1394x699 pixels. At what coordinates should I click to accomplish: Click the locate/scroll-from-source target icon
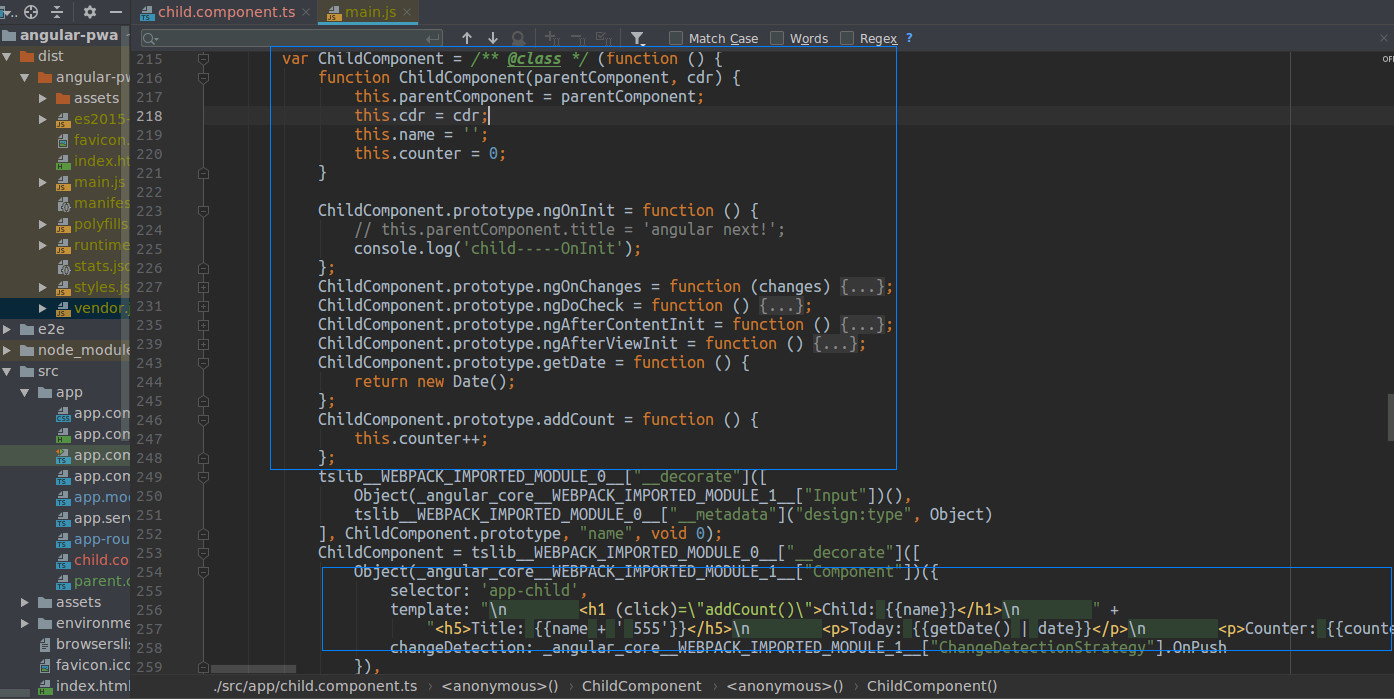point(31,12)
